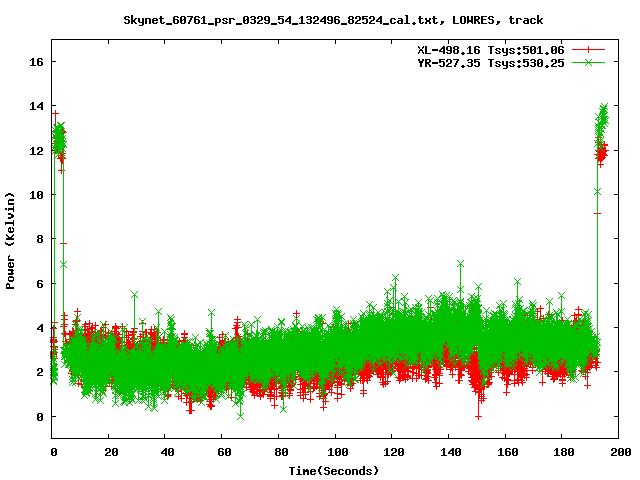Click the x-axis tick label 100

click(x=338, y=452)
